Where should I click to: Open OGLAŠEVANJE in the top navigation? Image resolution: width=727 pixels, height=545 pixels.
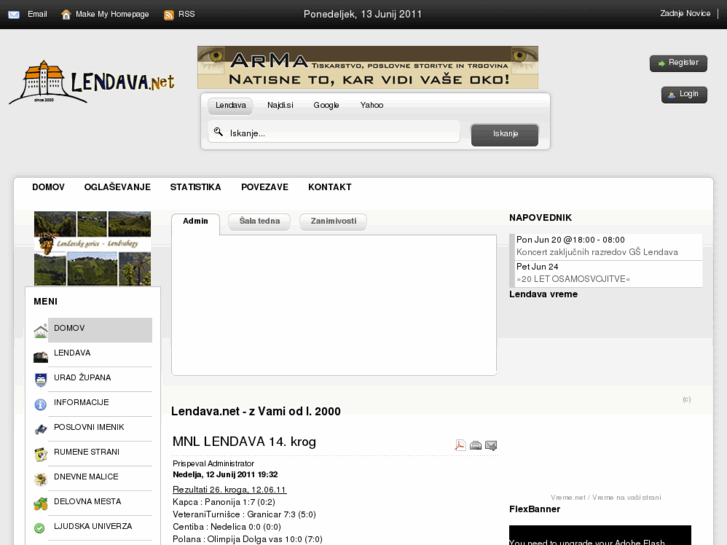117,187
